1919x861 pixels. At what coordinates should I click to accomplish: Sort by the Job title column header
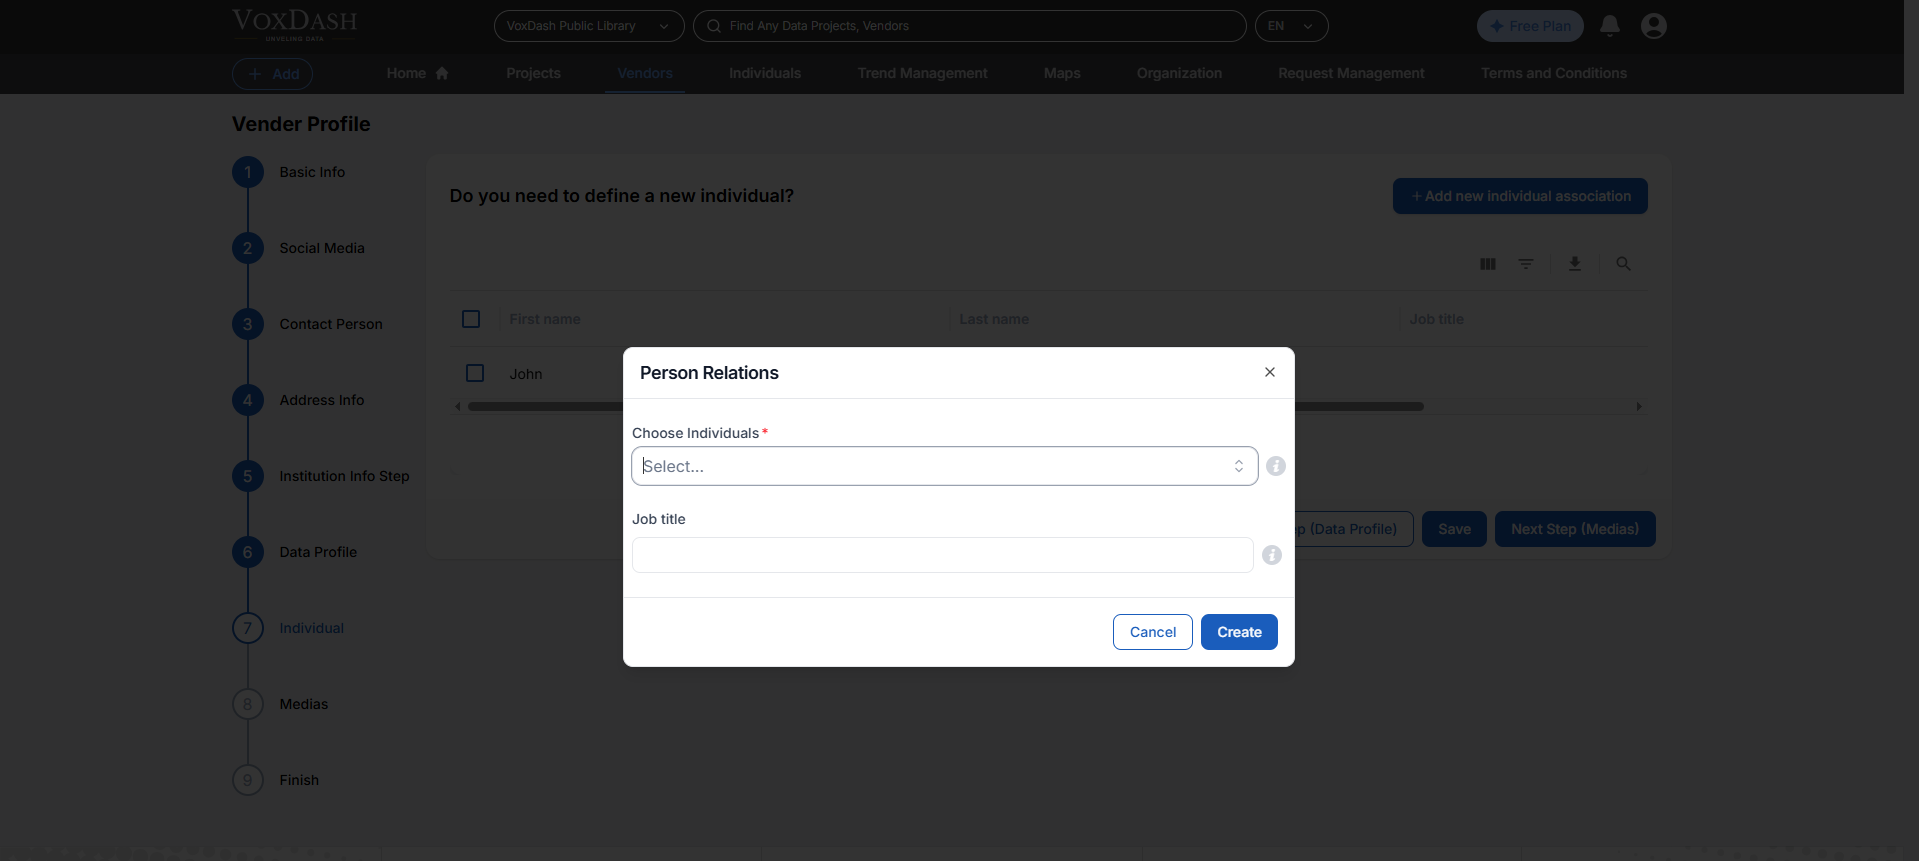pos(1436,319)
